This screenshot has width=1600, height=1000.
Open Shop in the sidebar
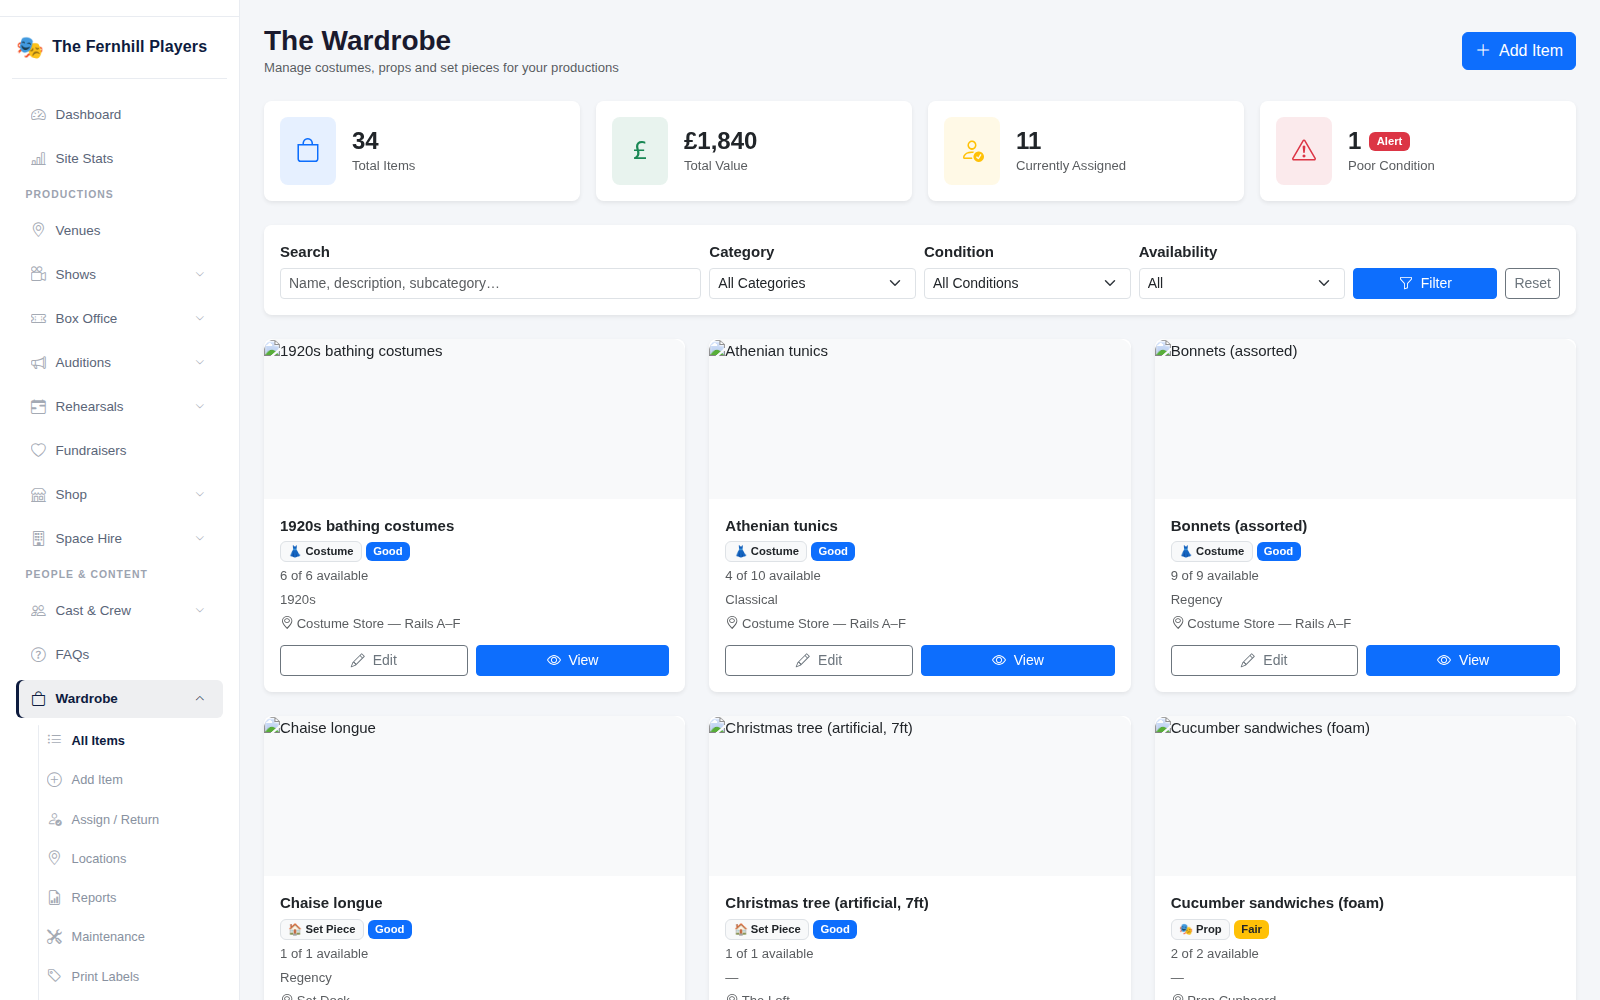[x=119, y=495]
